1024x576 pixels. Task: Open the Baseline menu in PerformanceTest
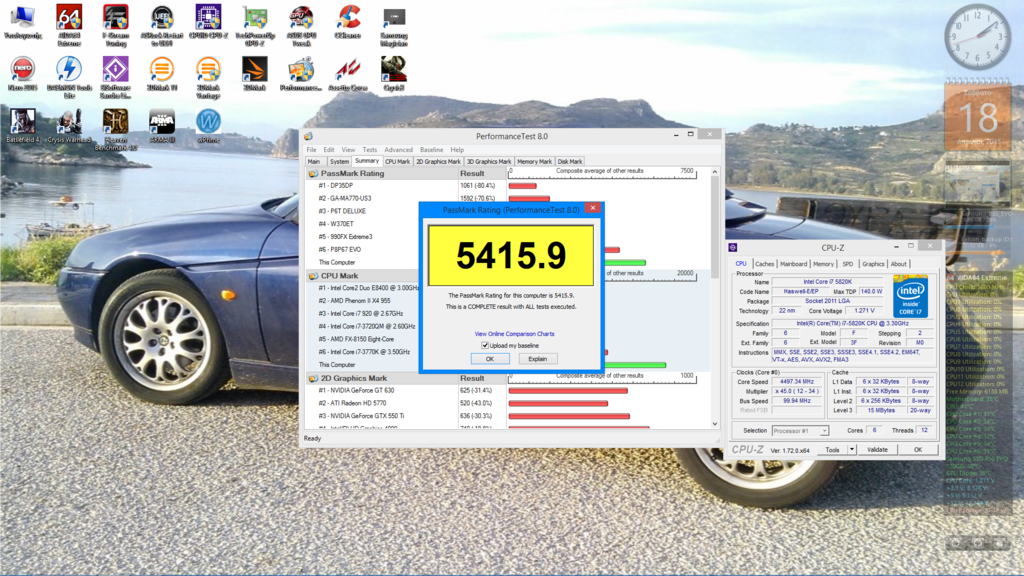coord(431,150)
